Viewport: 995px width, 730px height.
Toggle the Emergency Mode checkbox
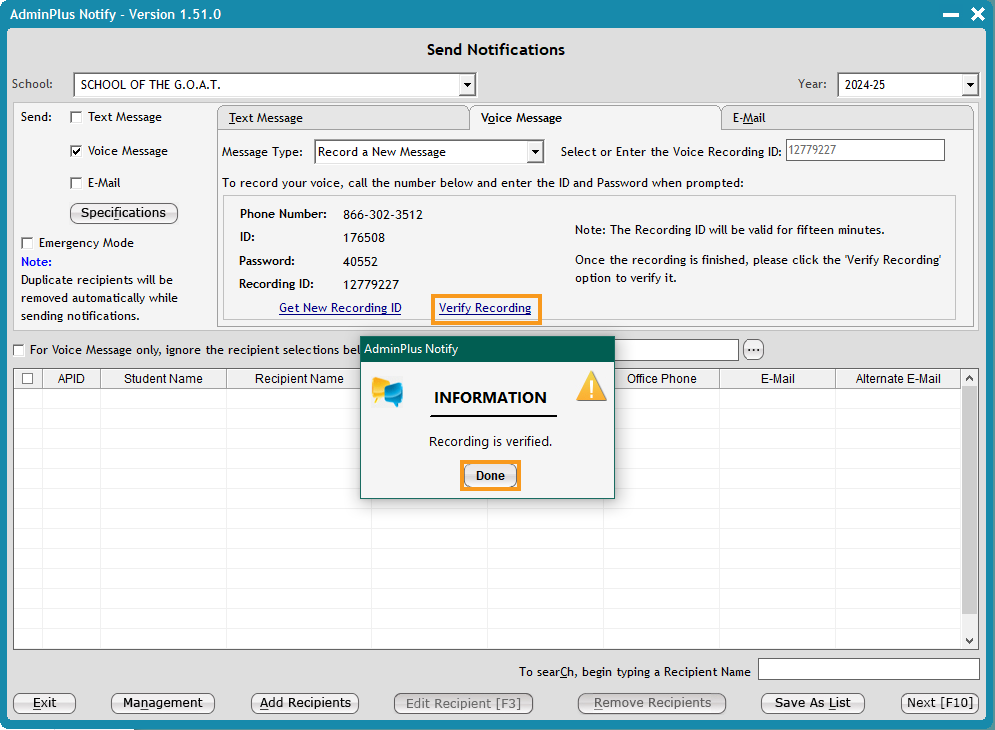pyautogui.click(x=27, y=243)
